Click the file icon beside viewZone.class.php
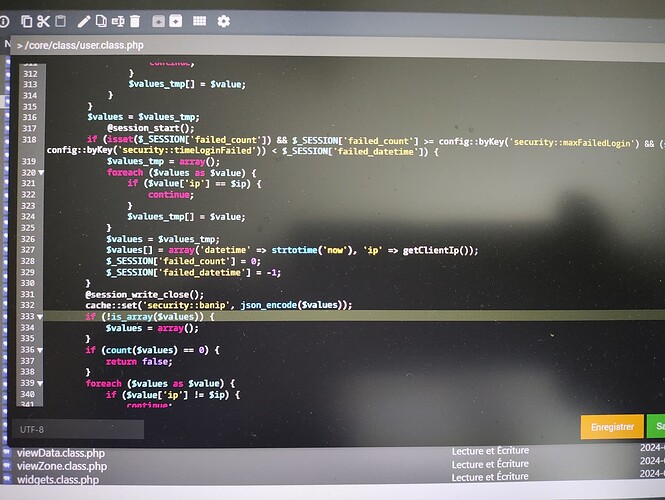 pos(7,465)
